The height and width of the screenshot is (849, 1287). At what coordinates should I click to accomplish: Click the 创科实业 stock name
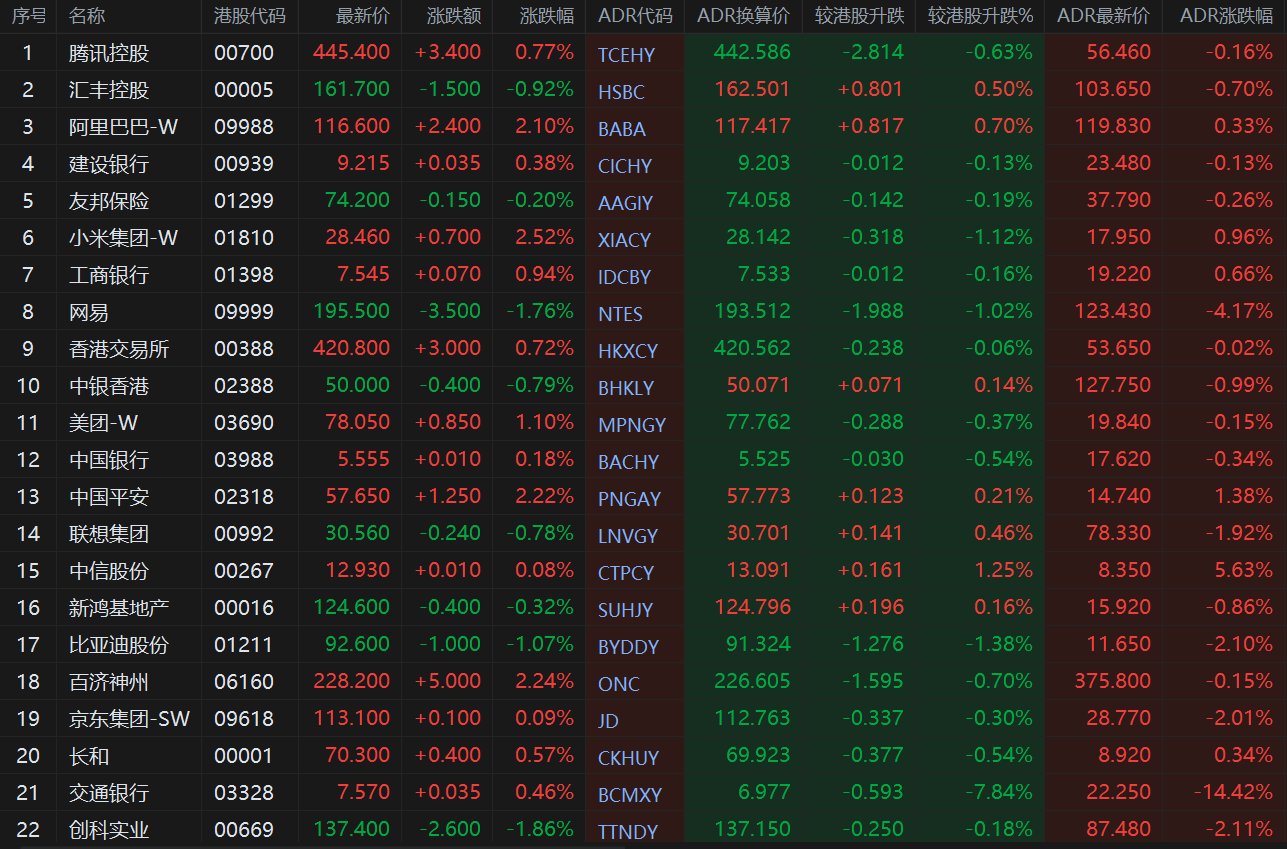(x=109, y=830)
